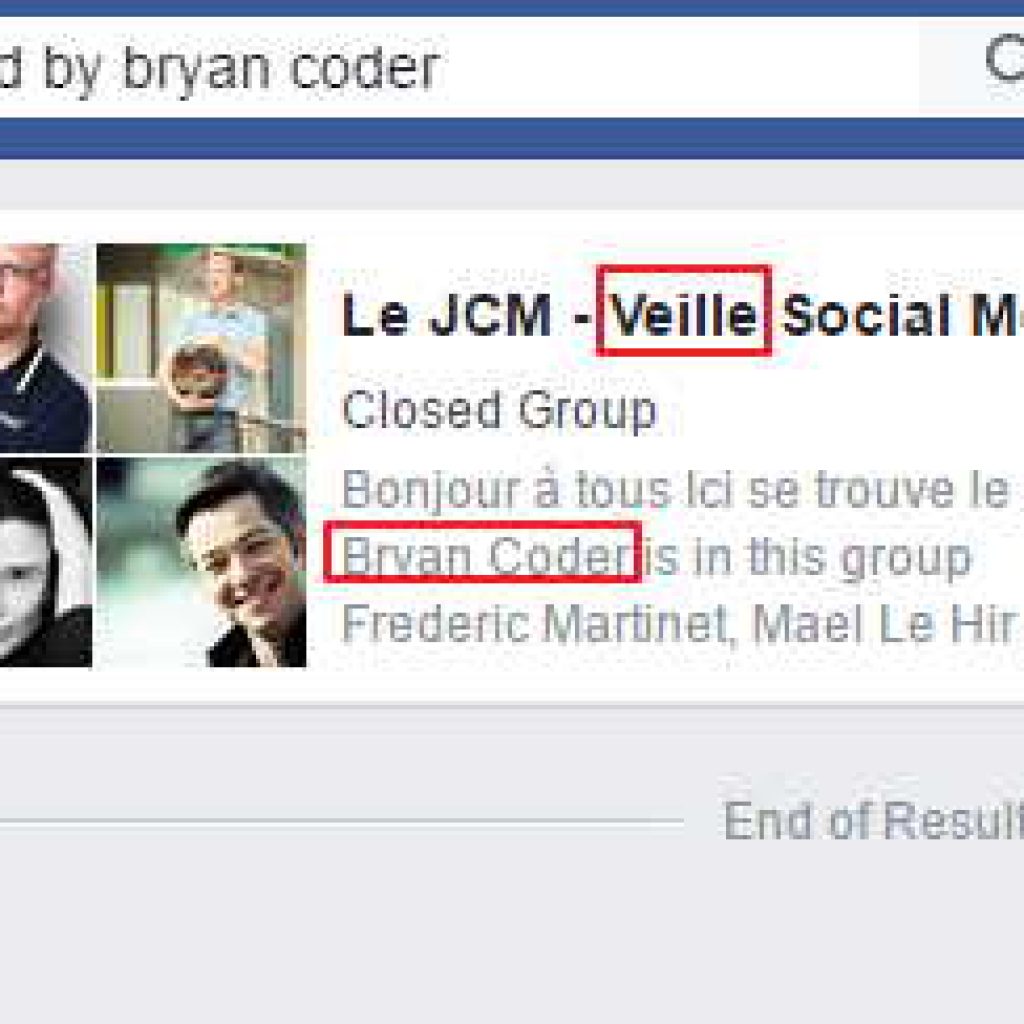Open Frederic Martinet member link

(x=536, y=624)
